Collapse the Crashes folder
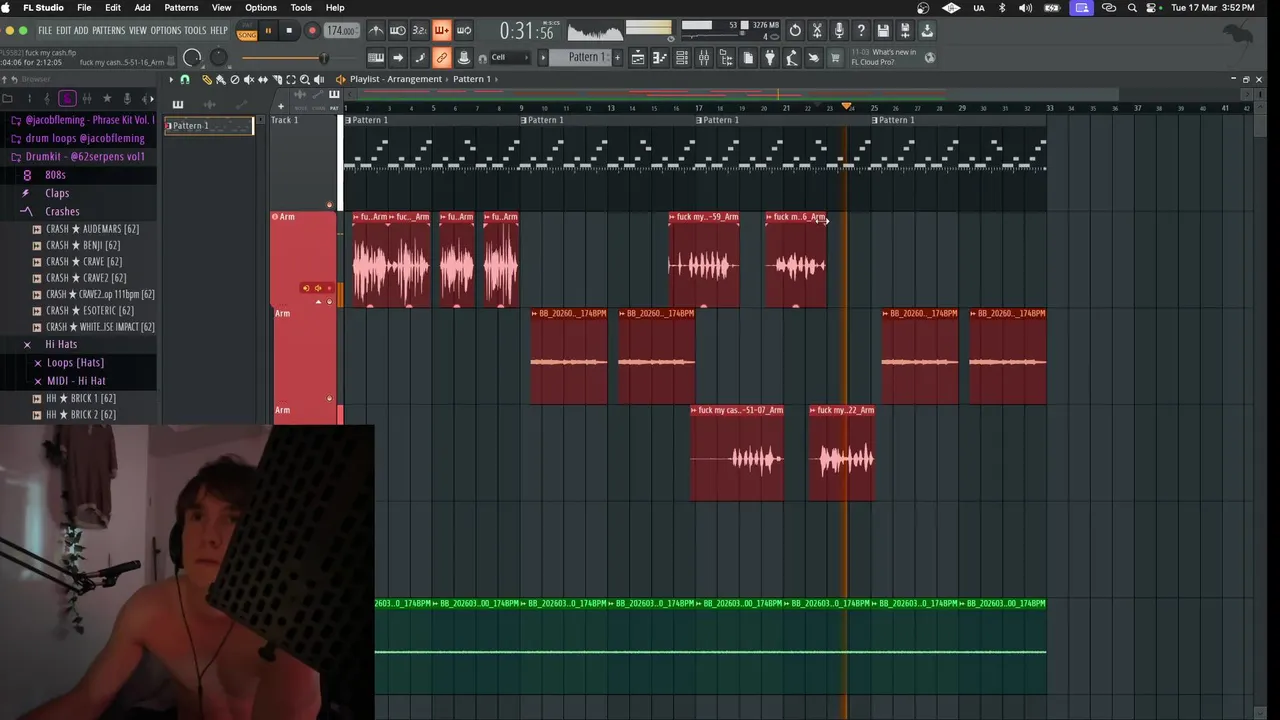Screen dimensions: 1280x720 (x=62, y=211)
